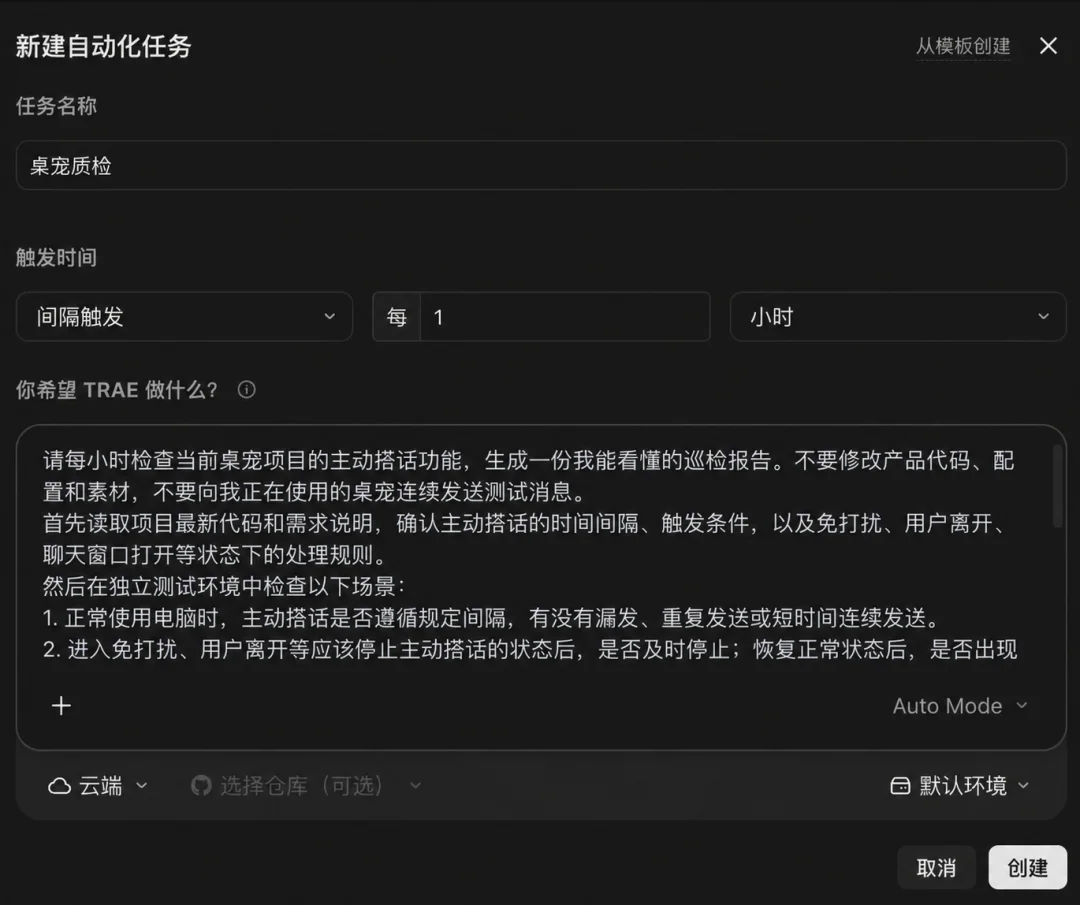Screen dimensions: 1080x905
Task: Click the 新建自动化任务 dialog title
Action: point(103,46)
